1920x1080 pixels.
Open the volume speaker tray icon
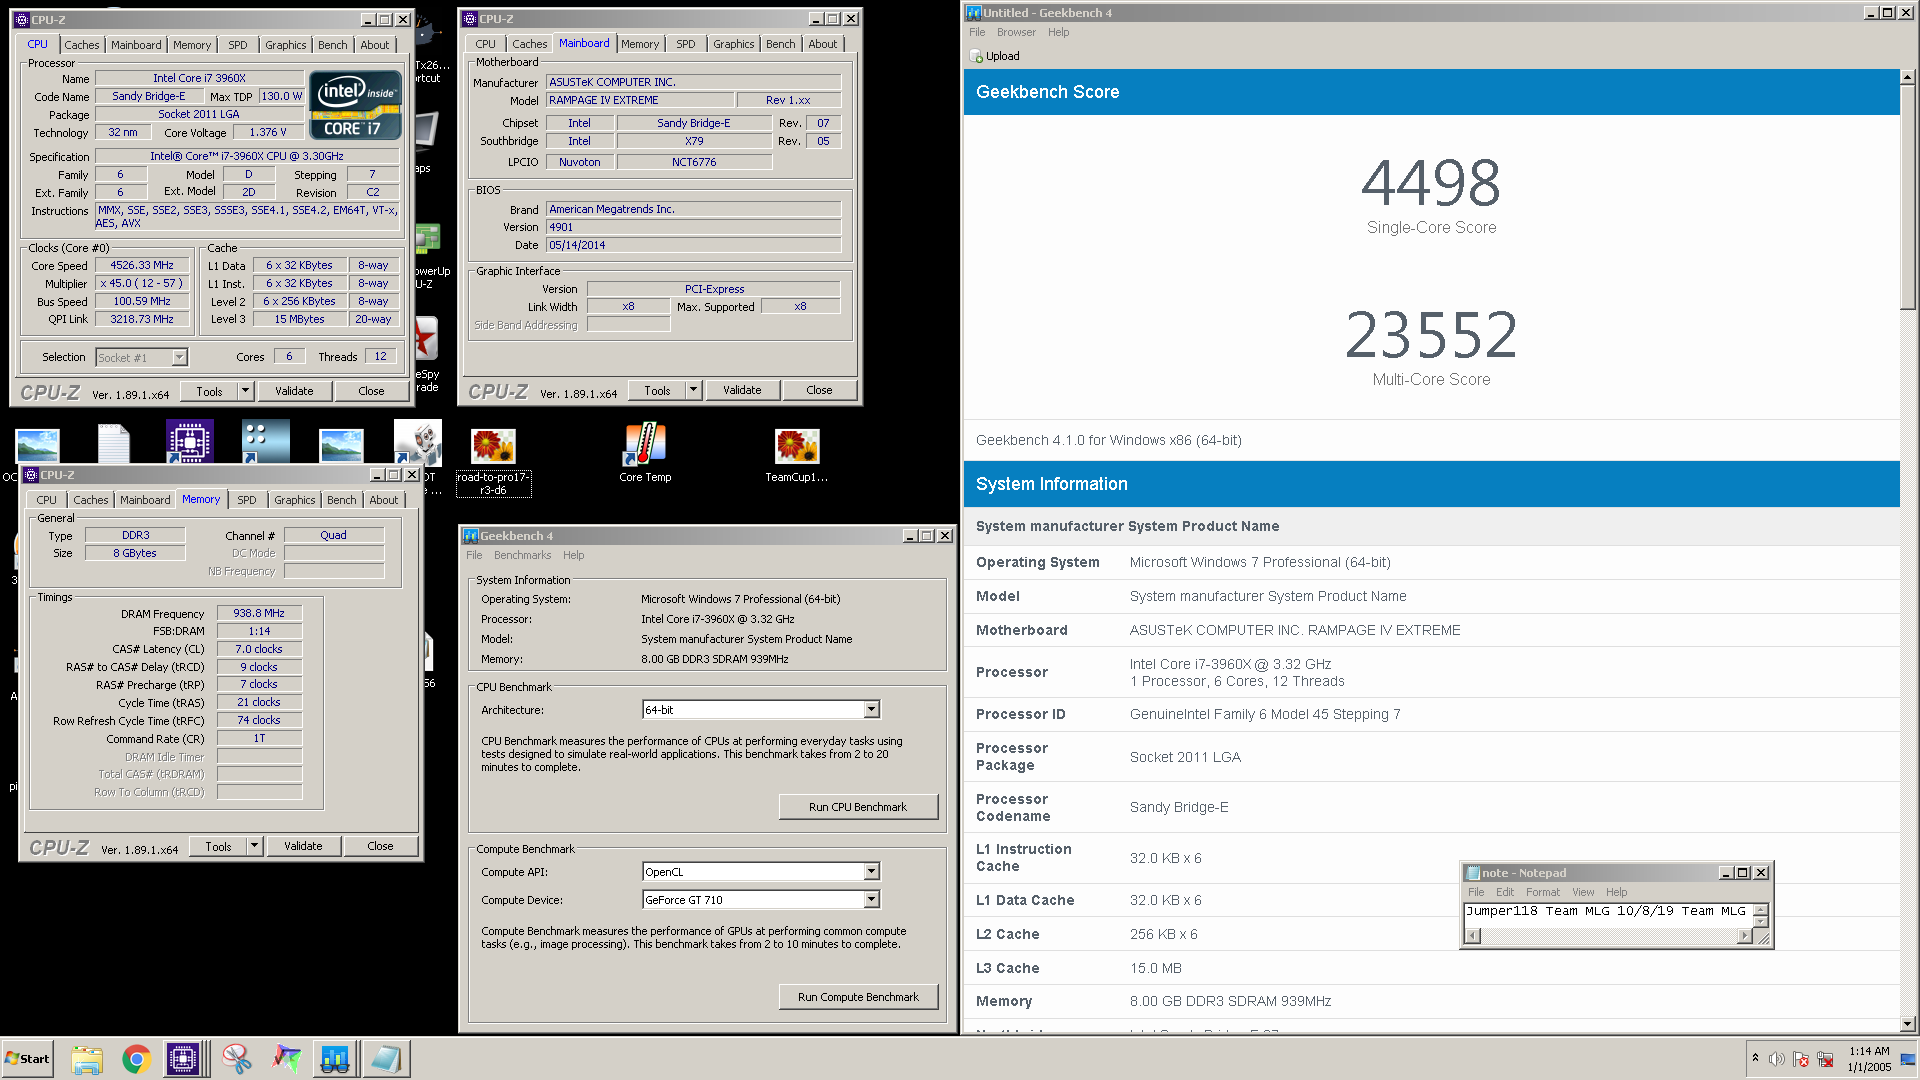point(1776,1059)
